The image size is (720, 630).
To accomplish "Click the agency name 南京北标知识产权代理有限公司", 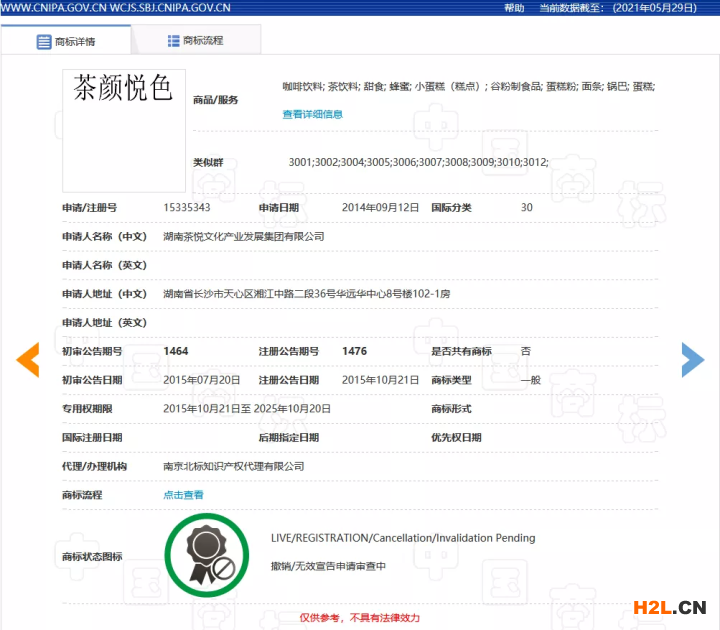I will [x=233, y=466].
